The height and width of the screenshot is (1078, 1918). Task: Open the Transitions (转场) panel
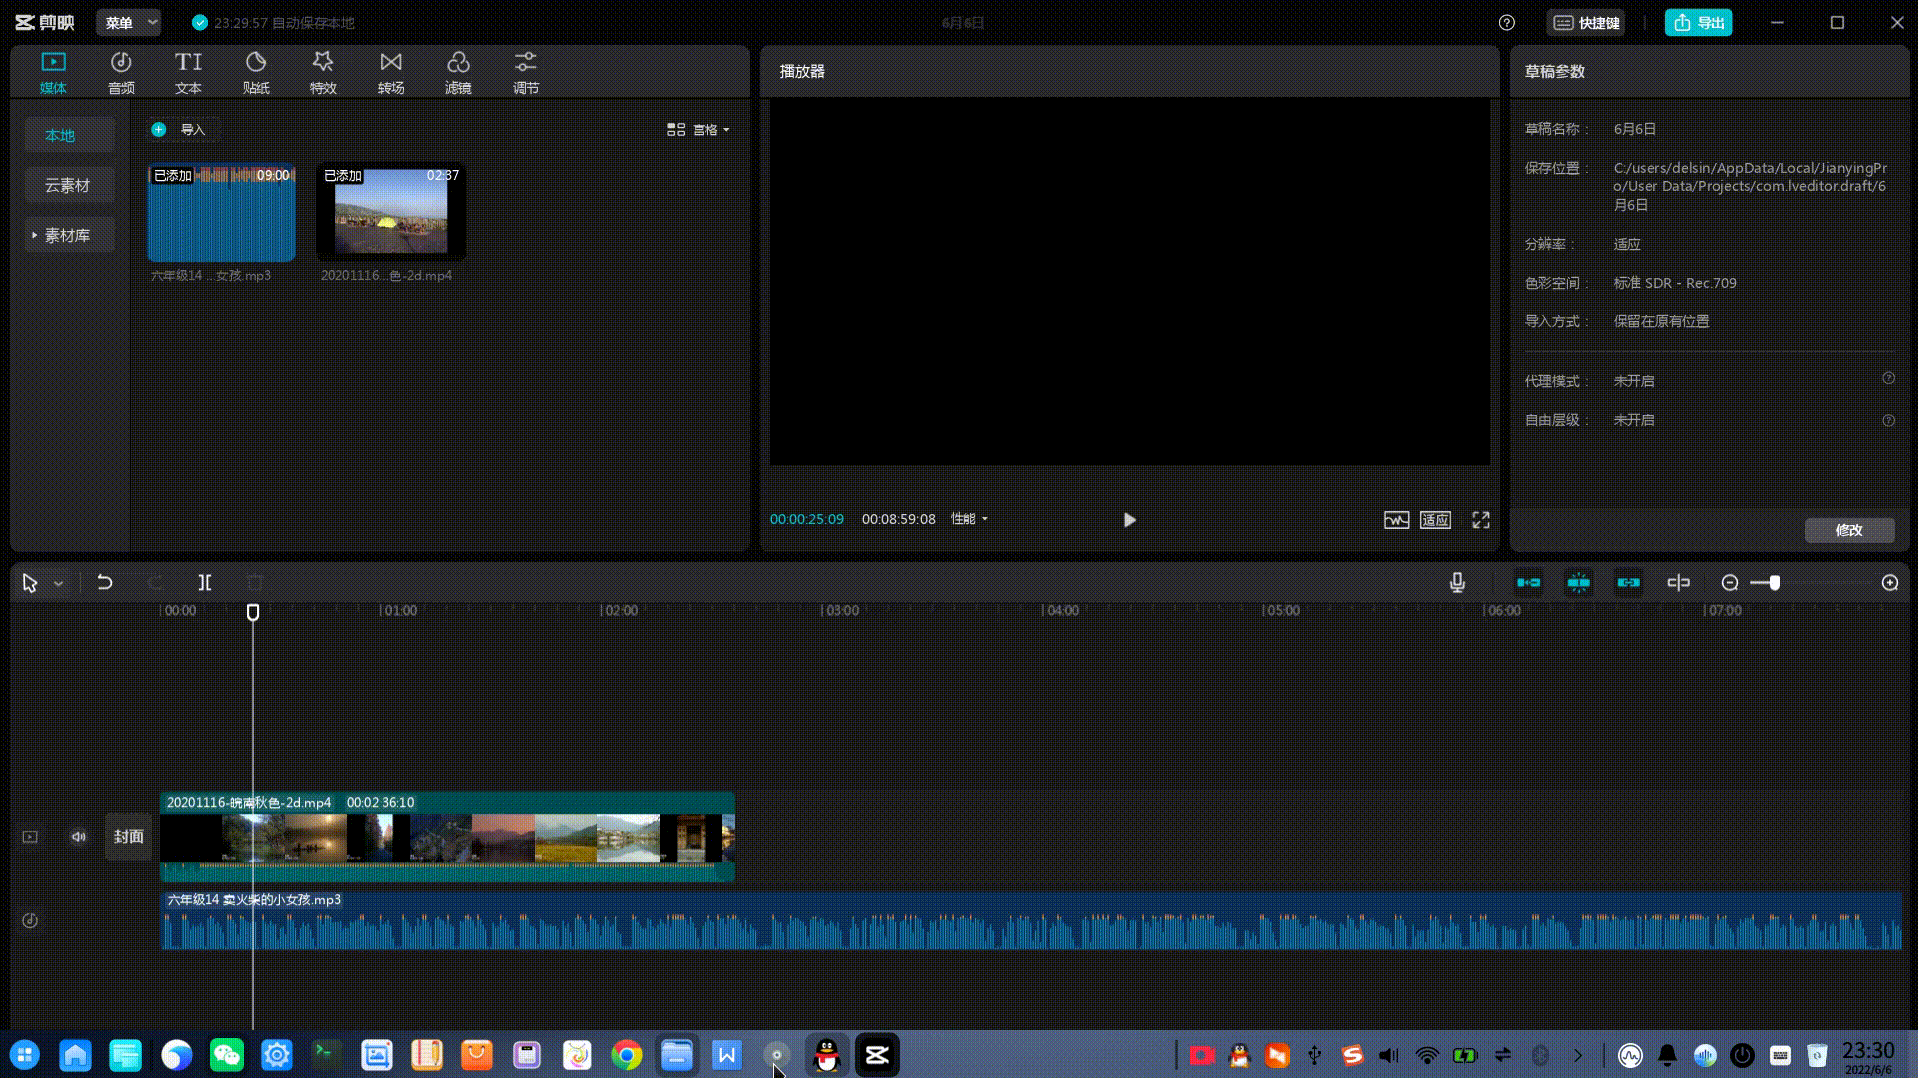click(391, 73)
